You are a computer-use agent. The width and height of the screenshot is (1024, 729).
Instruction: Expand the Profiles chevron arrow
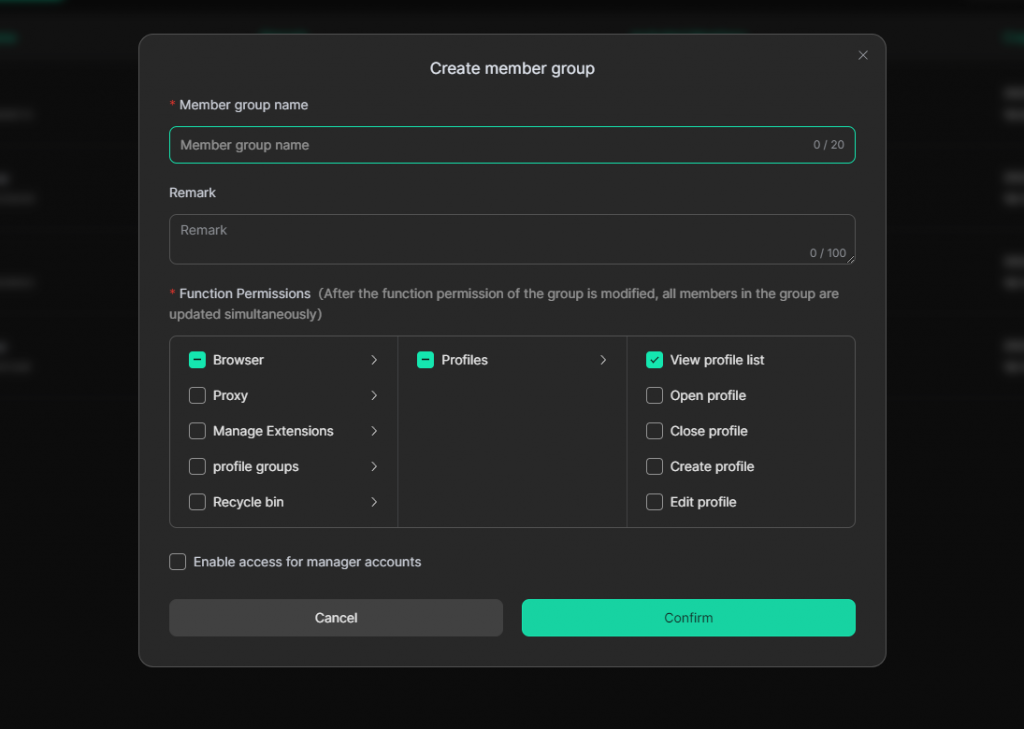tap(603, 360)
